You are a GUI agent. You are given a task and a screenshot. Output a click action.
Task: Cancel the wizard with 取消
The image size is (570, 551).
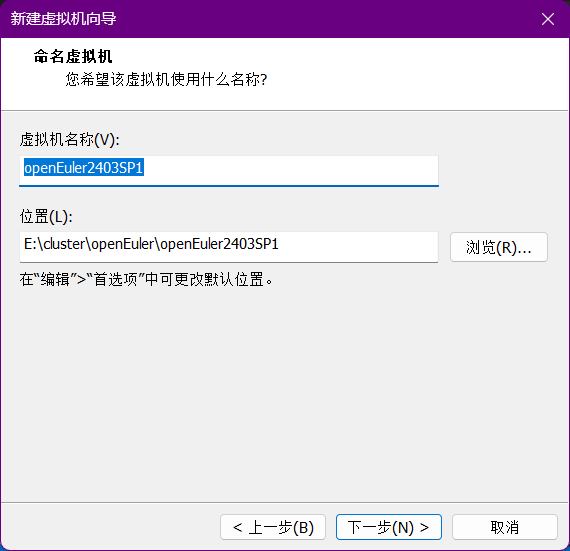pyautogui.click(x=505, y=527)
